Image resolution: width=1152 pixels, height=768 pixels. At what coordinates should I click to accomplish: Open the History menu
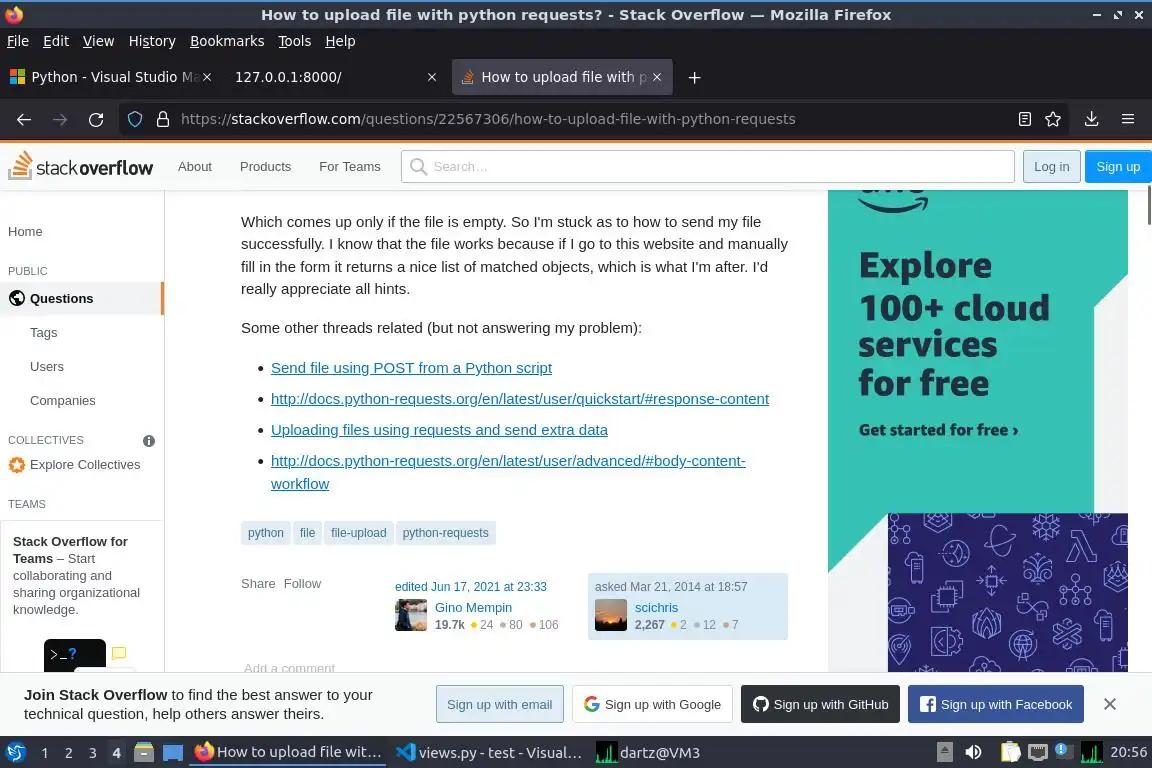pos(152,41)
